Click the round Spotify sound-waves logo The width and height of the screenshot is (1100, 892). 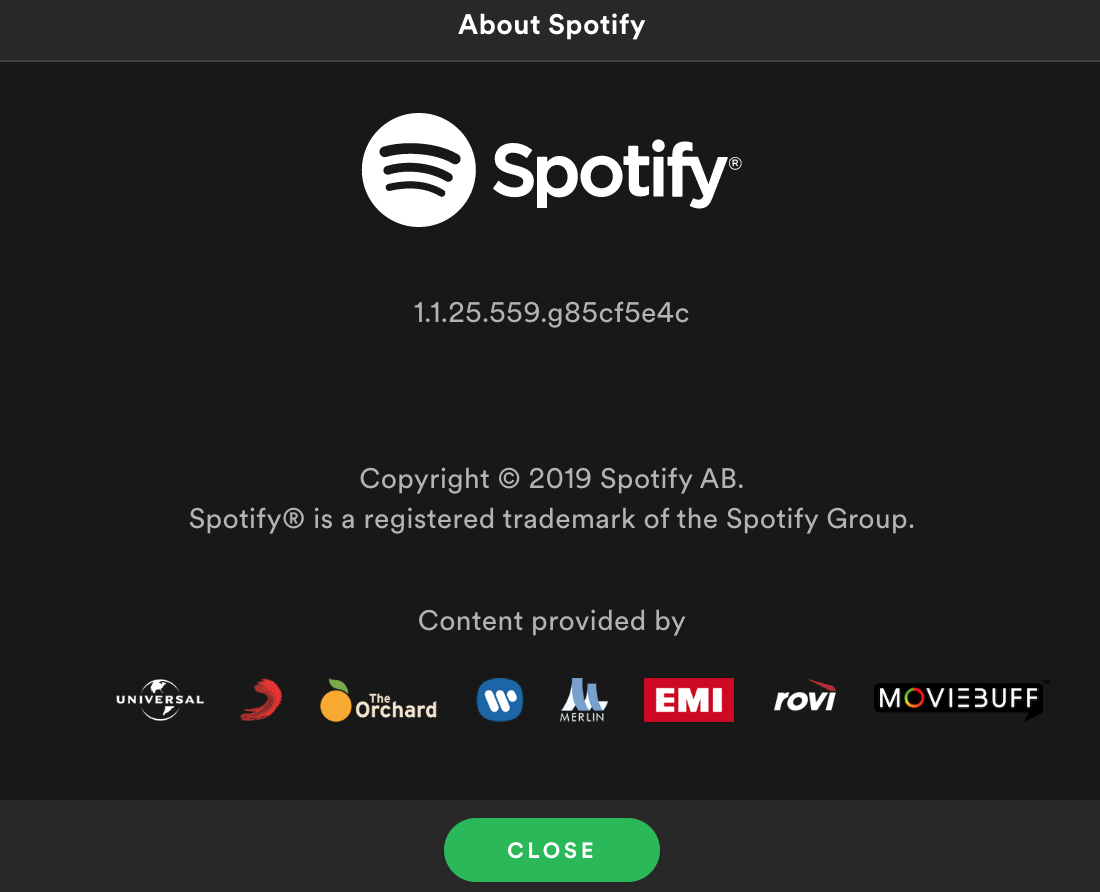pyautogui.click(x=419, y=170)
